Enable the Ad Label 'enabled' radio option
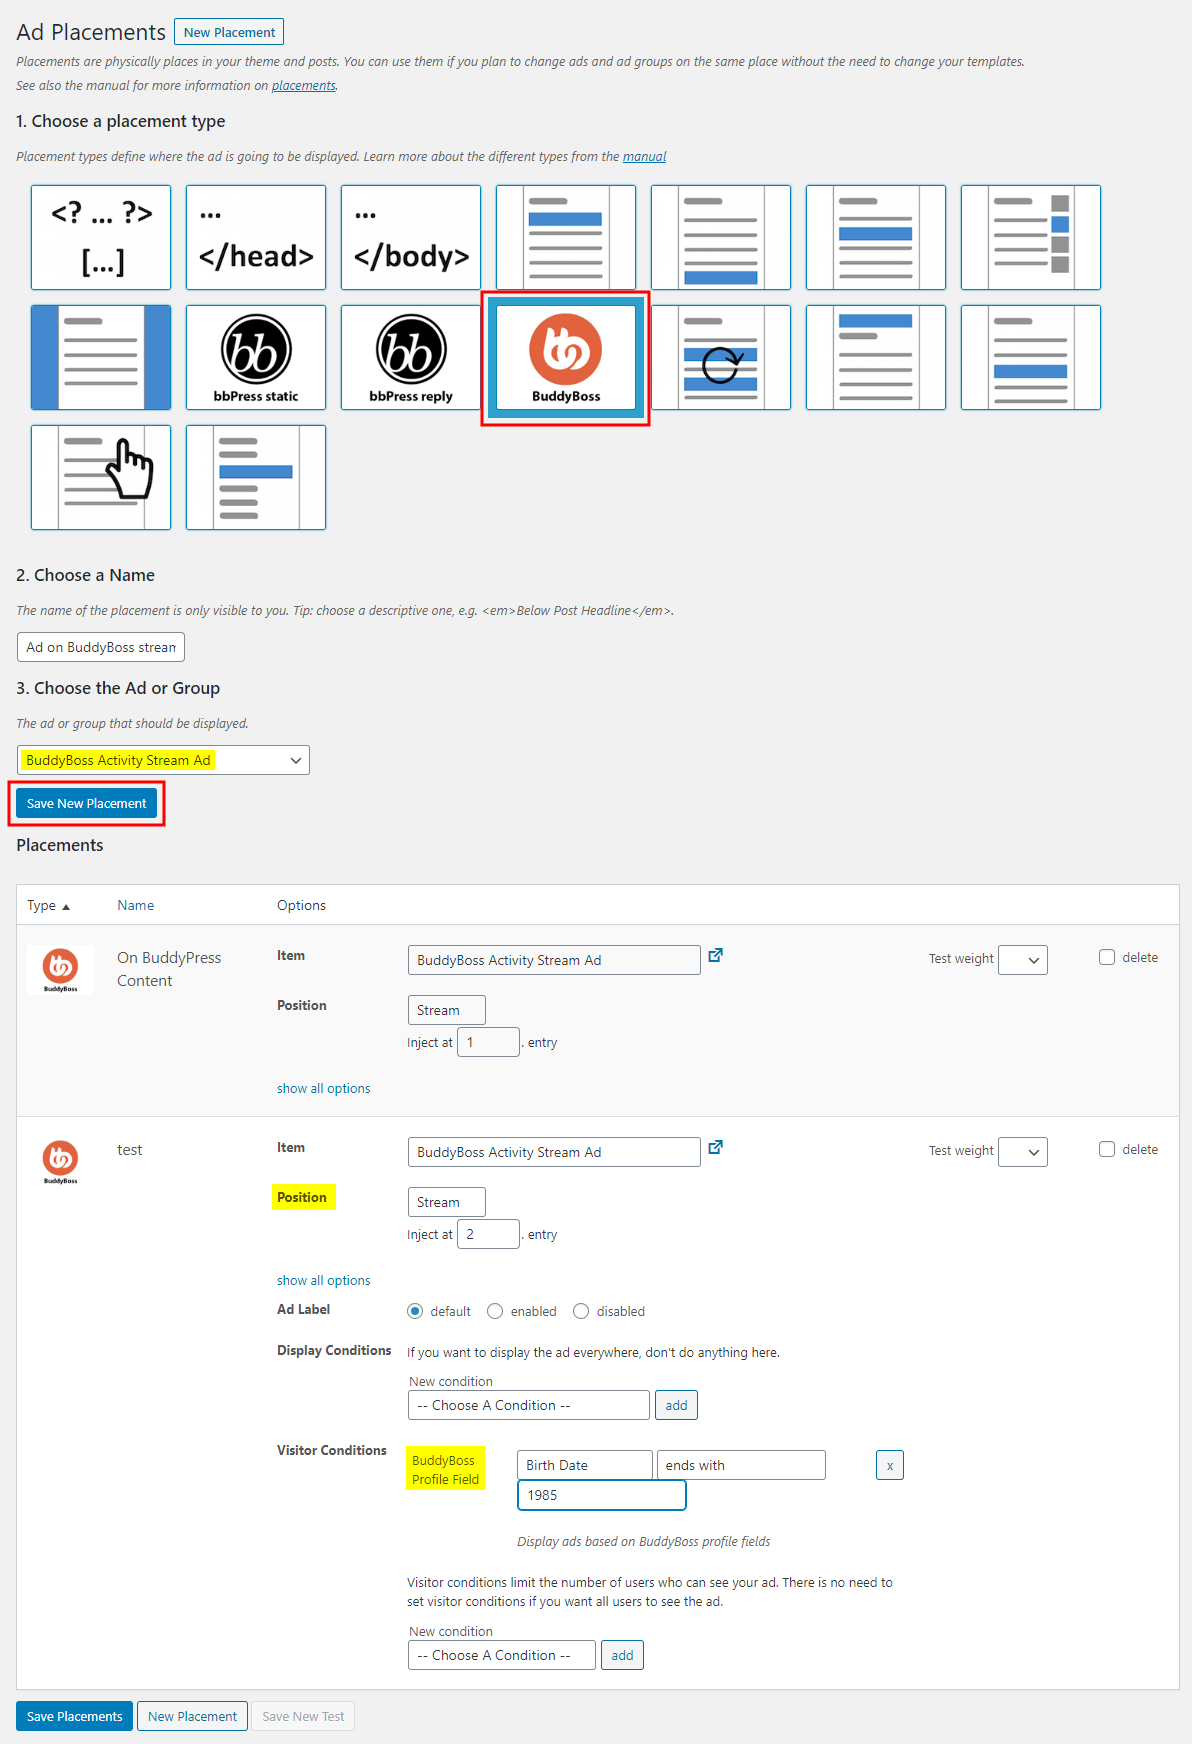The image size is (1192, 1744). (495, 1311)
